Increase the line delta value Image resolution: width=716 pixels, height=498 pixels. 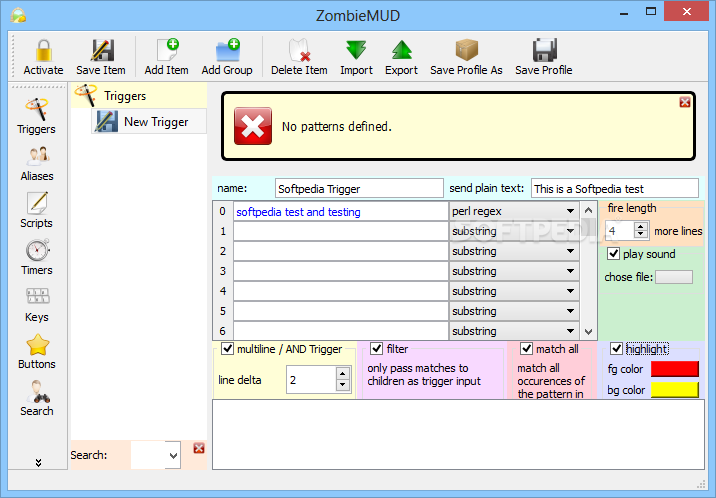(x=342, y=374)
